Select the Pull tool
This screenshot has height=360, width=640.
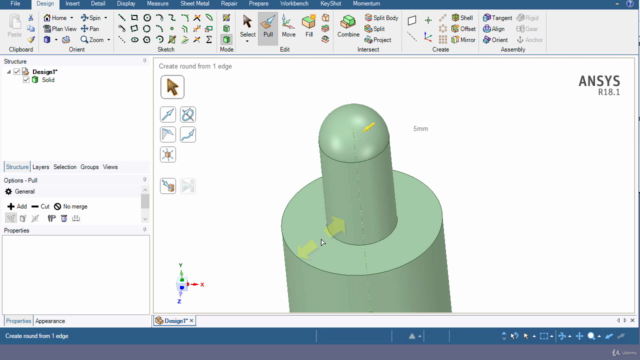click(x=268, y=27)
